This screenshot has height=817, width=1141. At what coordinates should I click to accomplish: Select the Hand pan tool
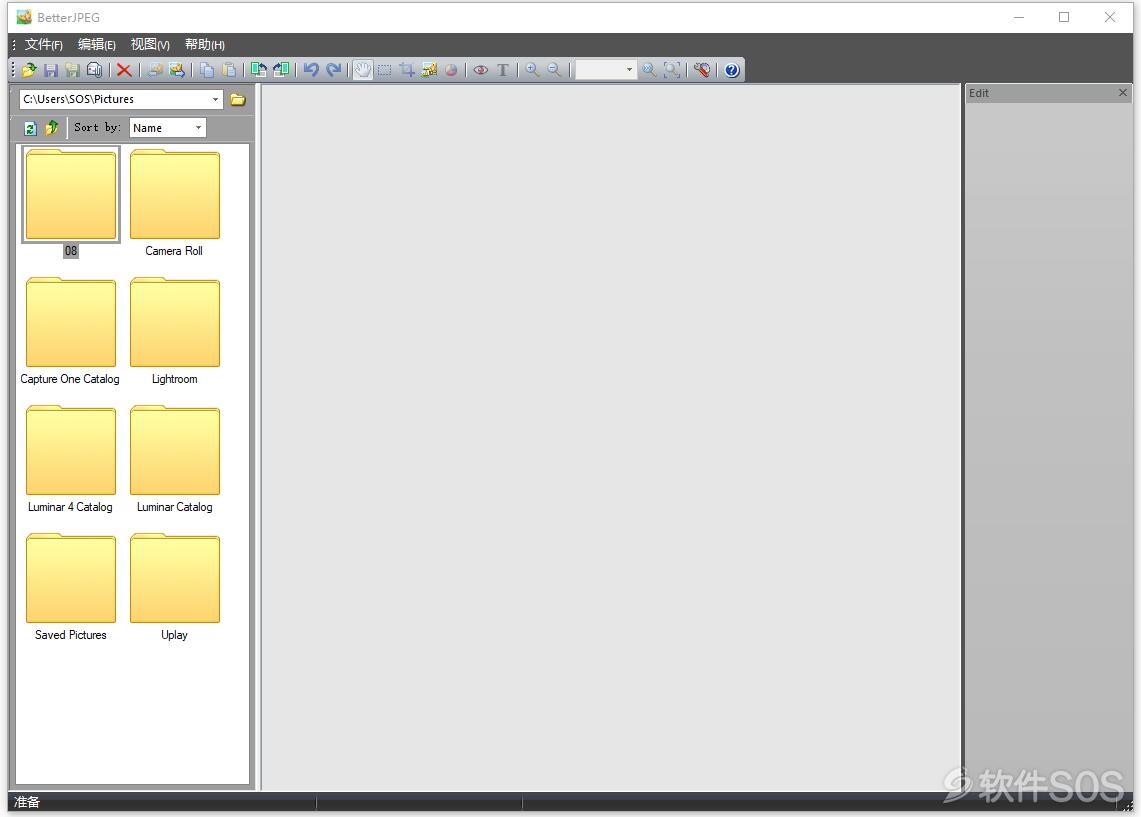[363, 70]
